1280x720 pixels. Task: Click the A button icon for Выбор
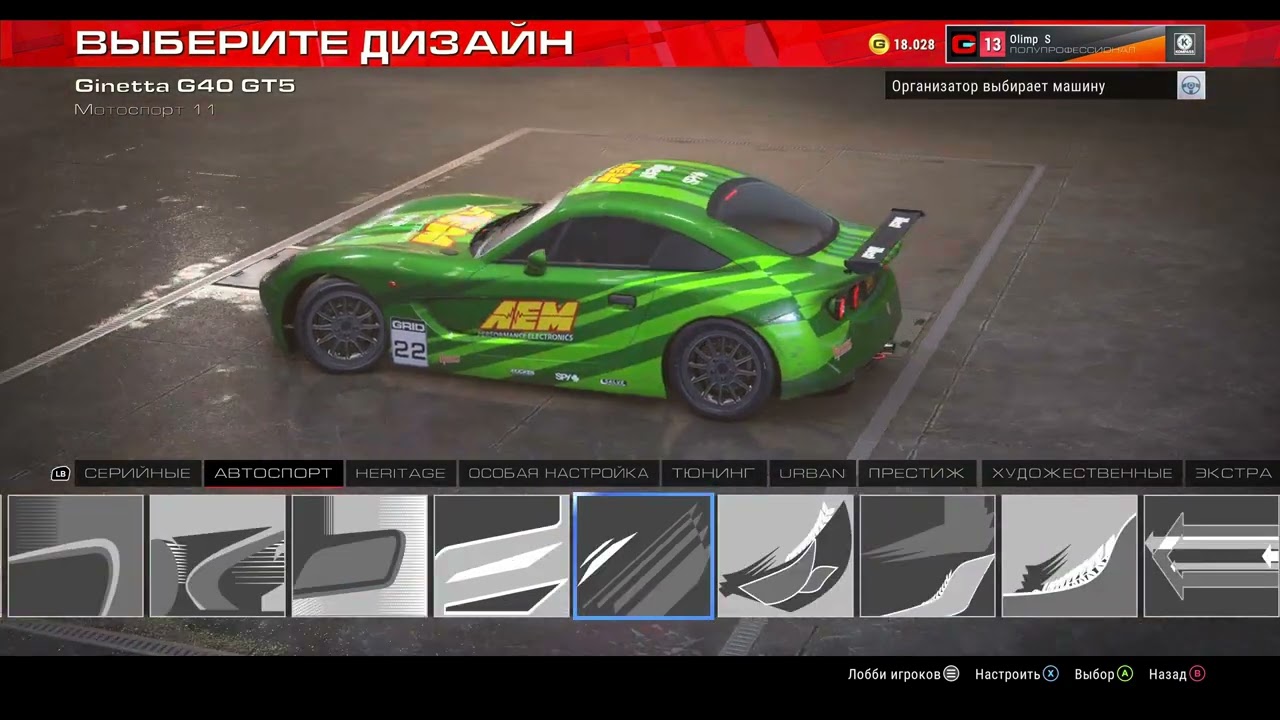pos(1125,674)
